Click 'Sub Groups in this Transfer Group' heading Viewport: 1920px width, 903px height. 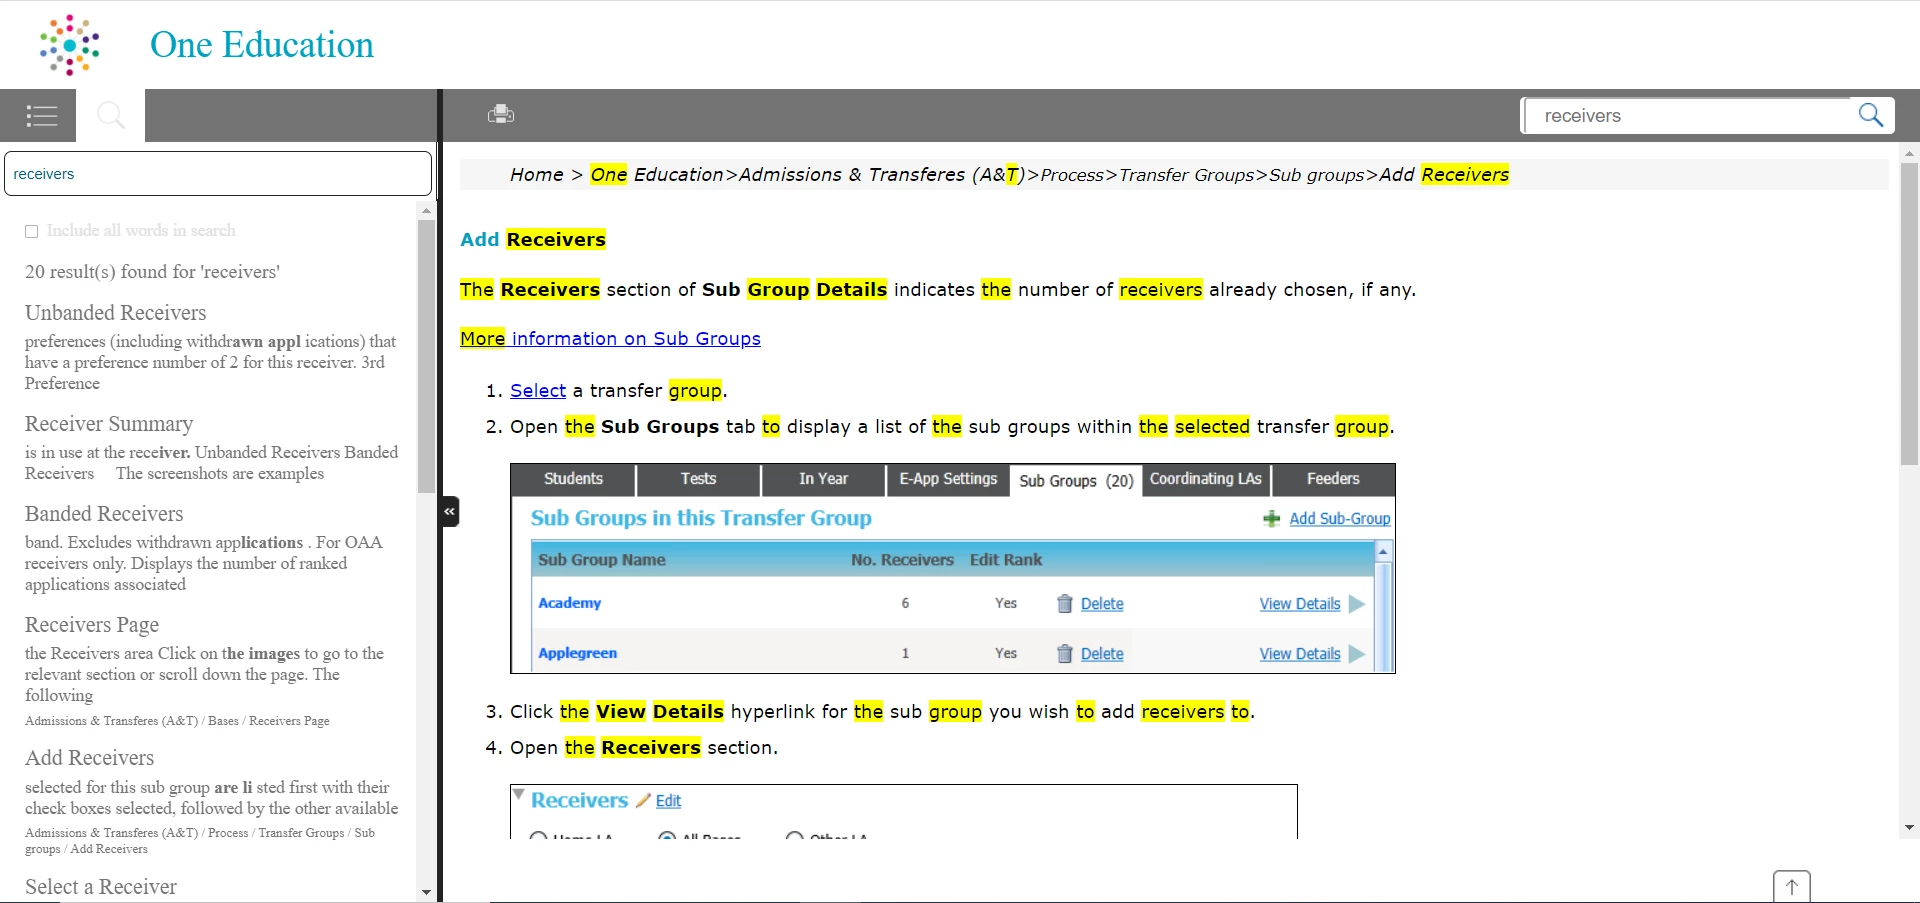pos(701,518)
